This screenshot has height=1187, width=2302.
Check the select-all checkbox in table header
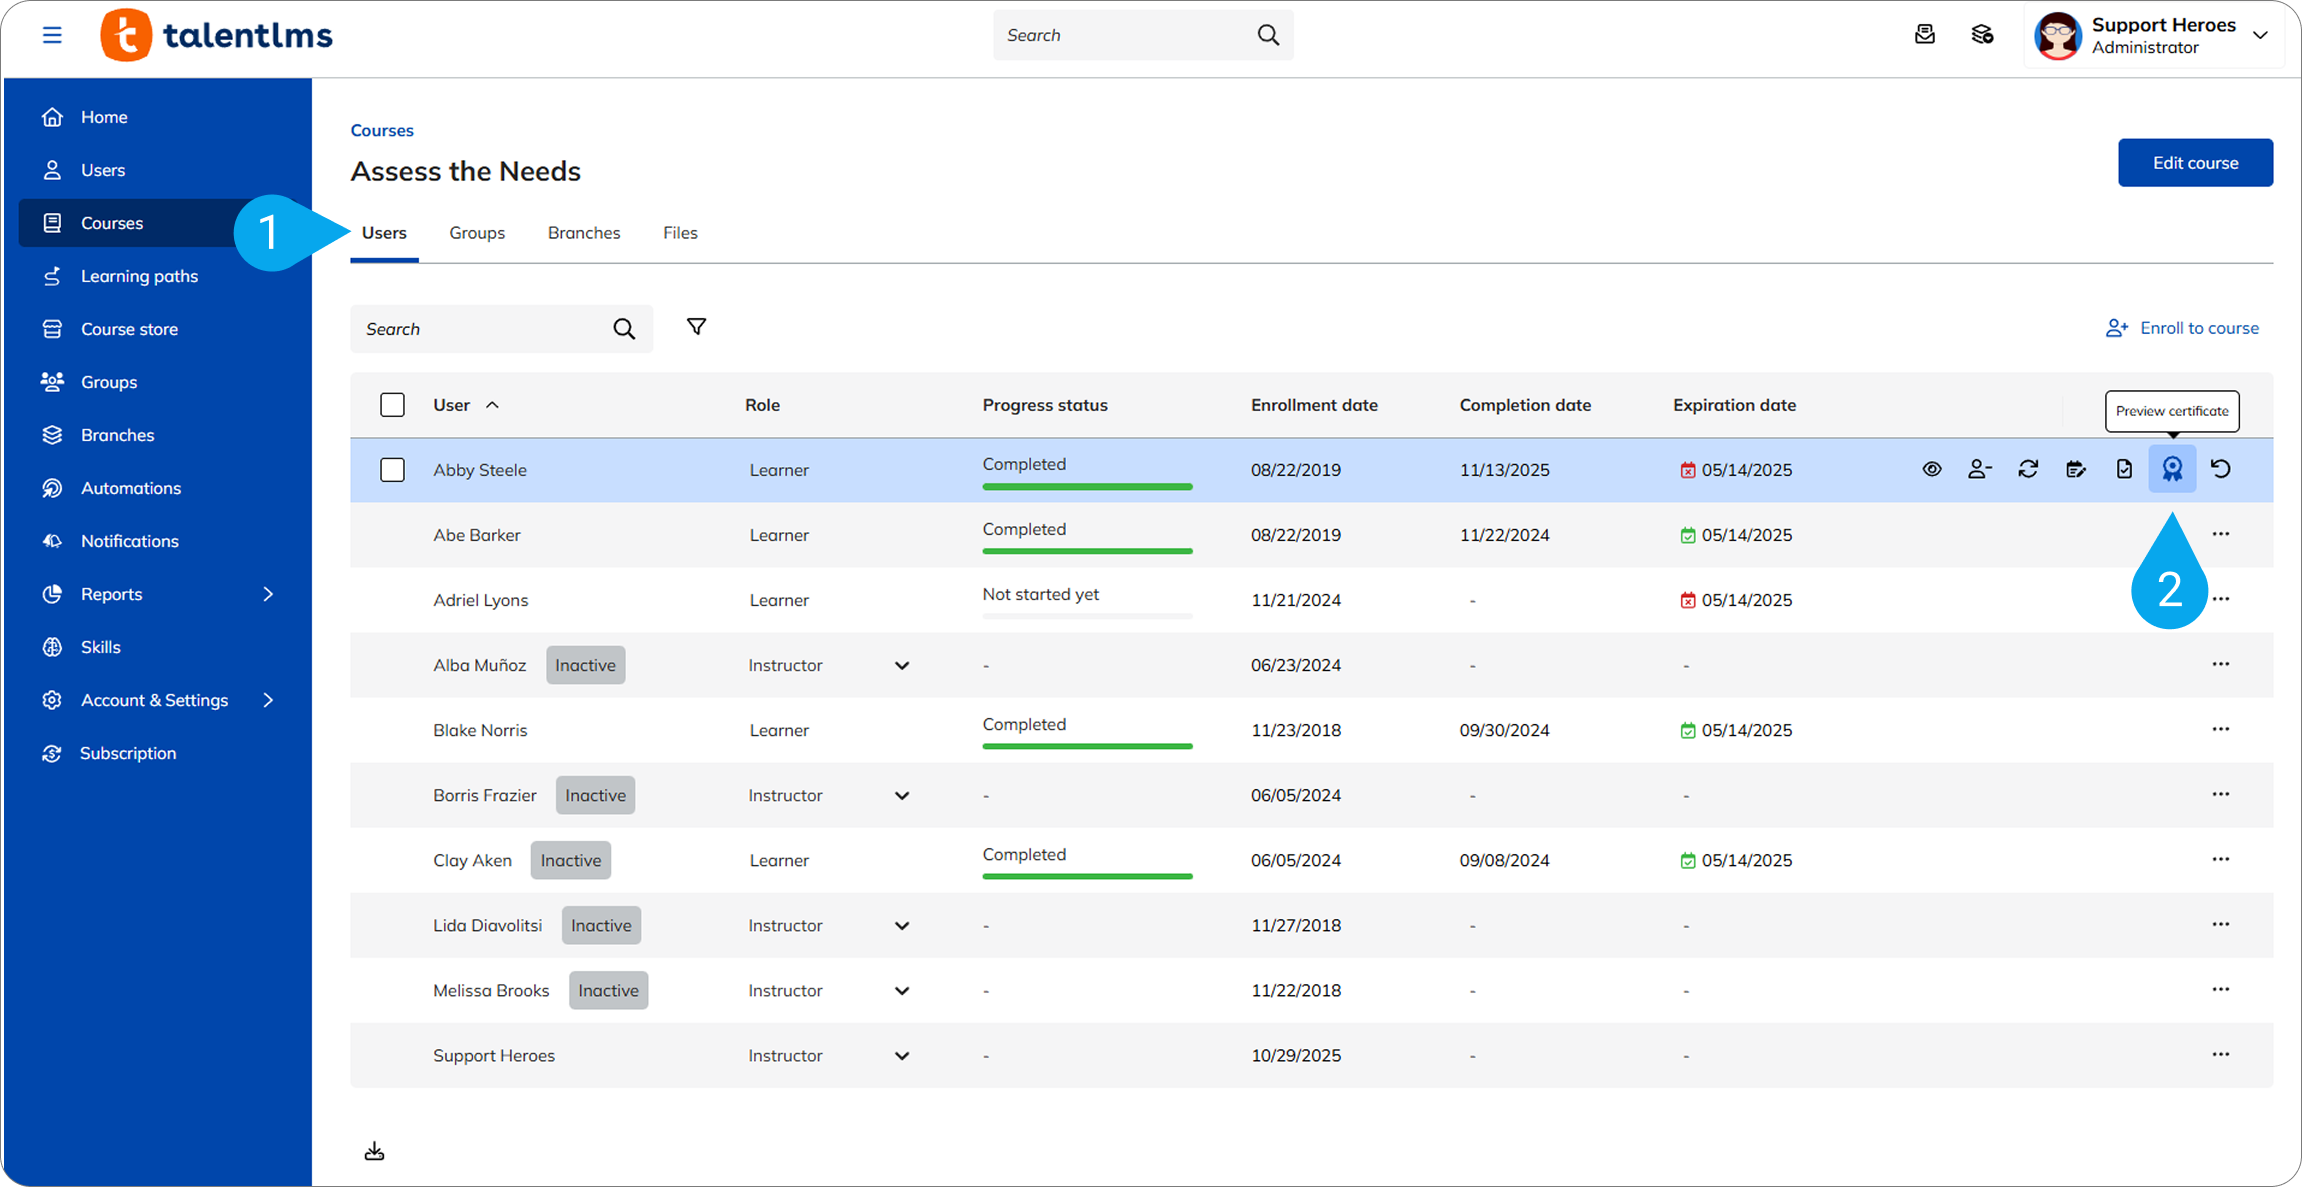click(392, 405)
